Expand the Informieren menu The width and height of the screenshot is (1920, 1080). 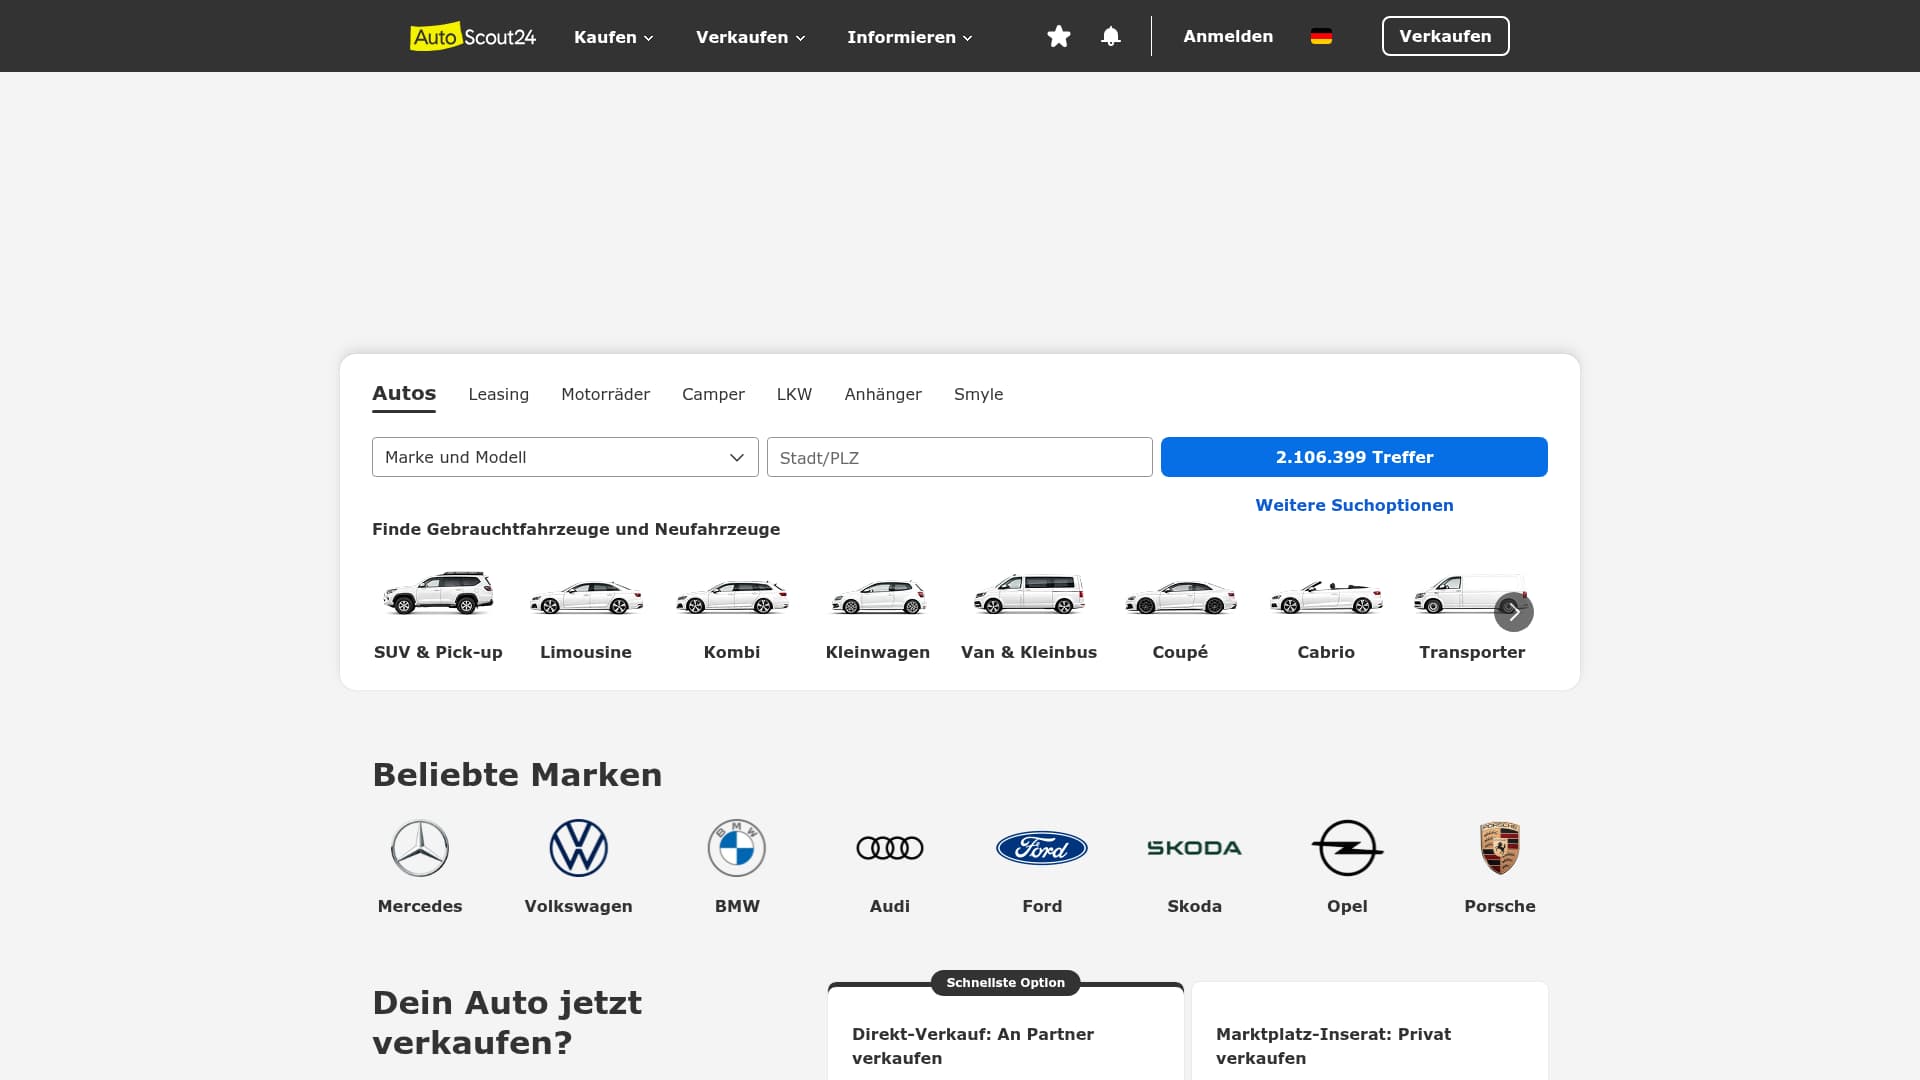[x=910, y=37]
